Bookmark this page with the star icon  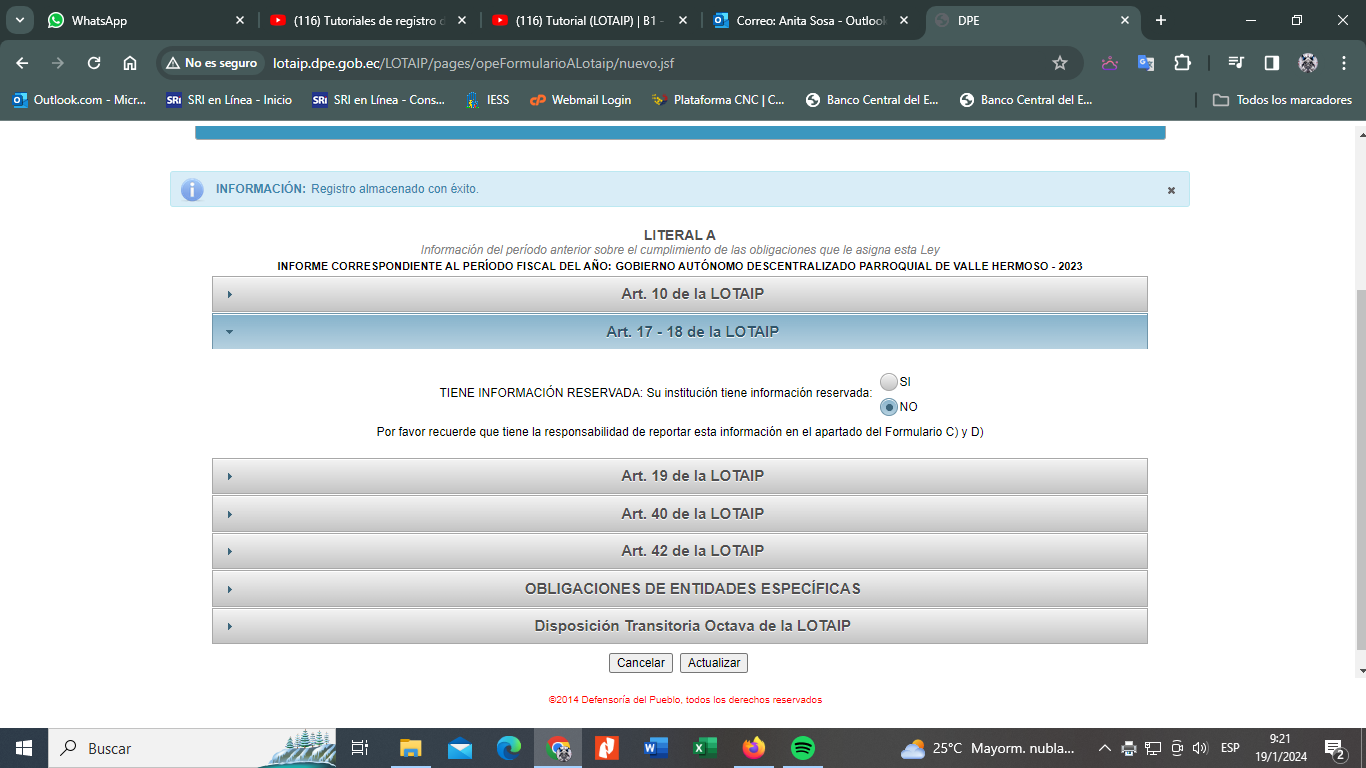click(x=1060, y=63)
